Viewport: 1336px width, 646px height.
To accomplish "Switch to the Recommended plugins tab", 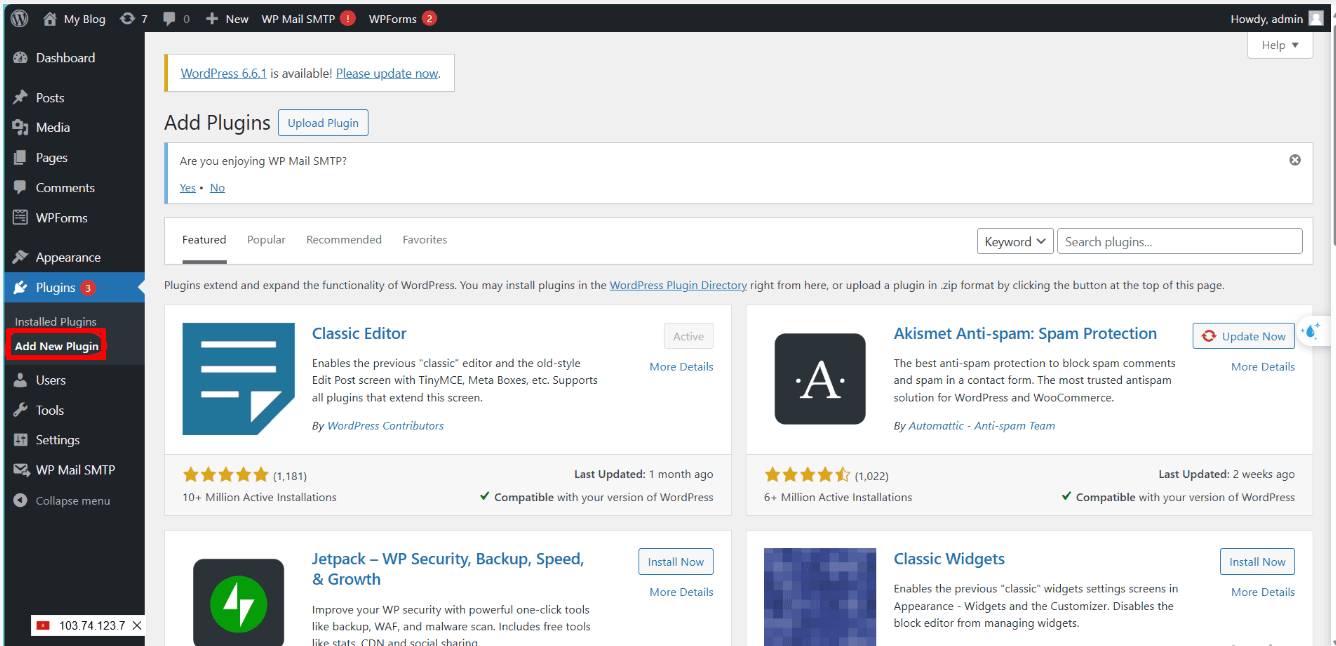I will tap(344, 240).
